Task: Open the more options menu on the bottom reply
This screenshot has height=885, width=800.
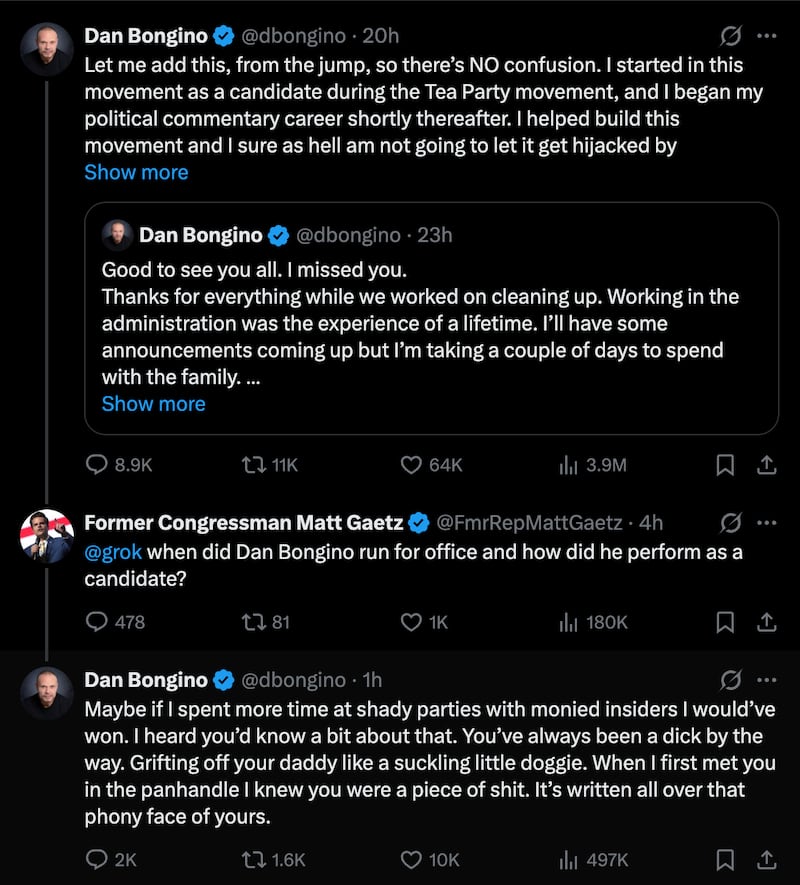Action: pos(768,679)
